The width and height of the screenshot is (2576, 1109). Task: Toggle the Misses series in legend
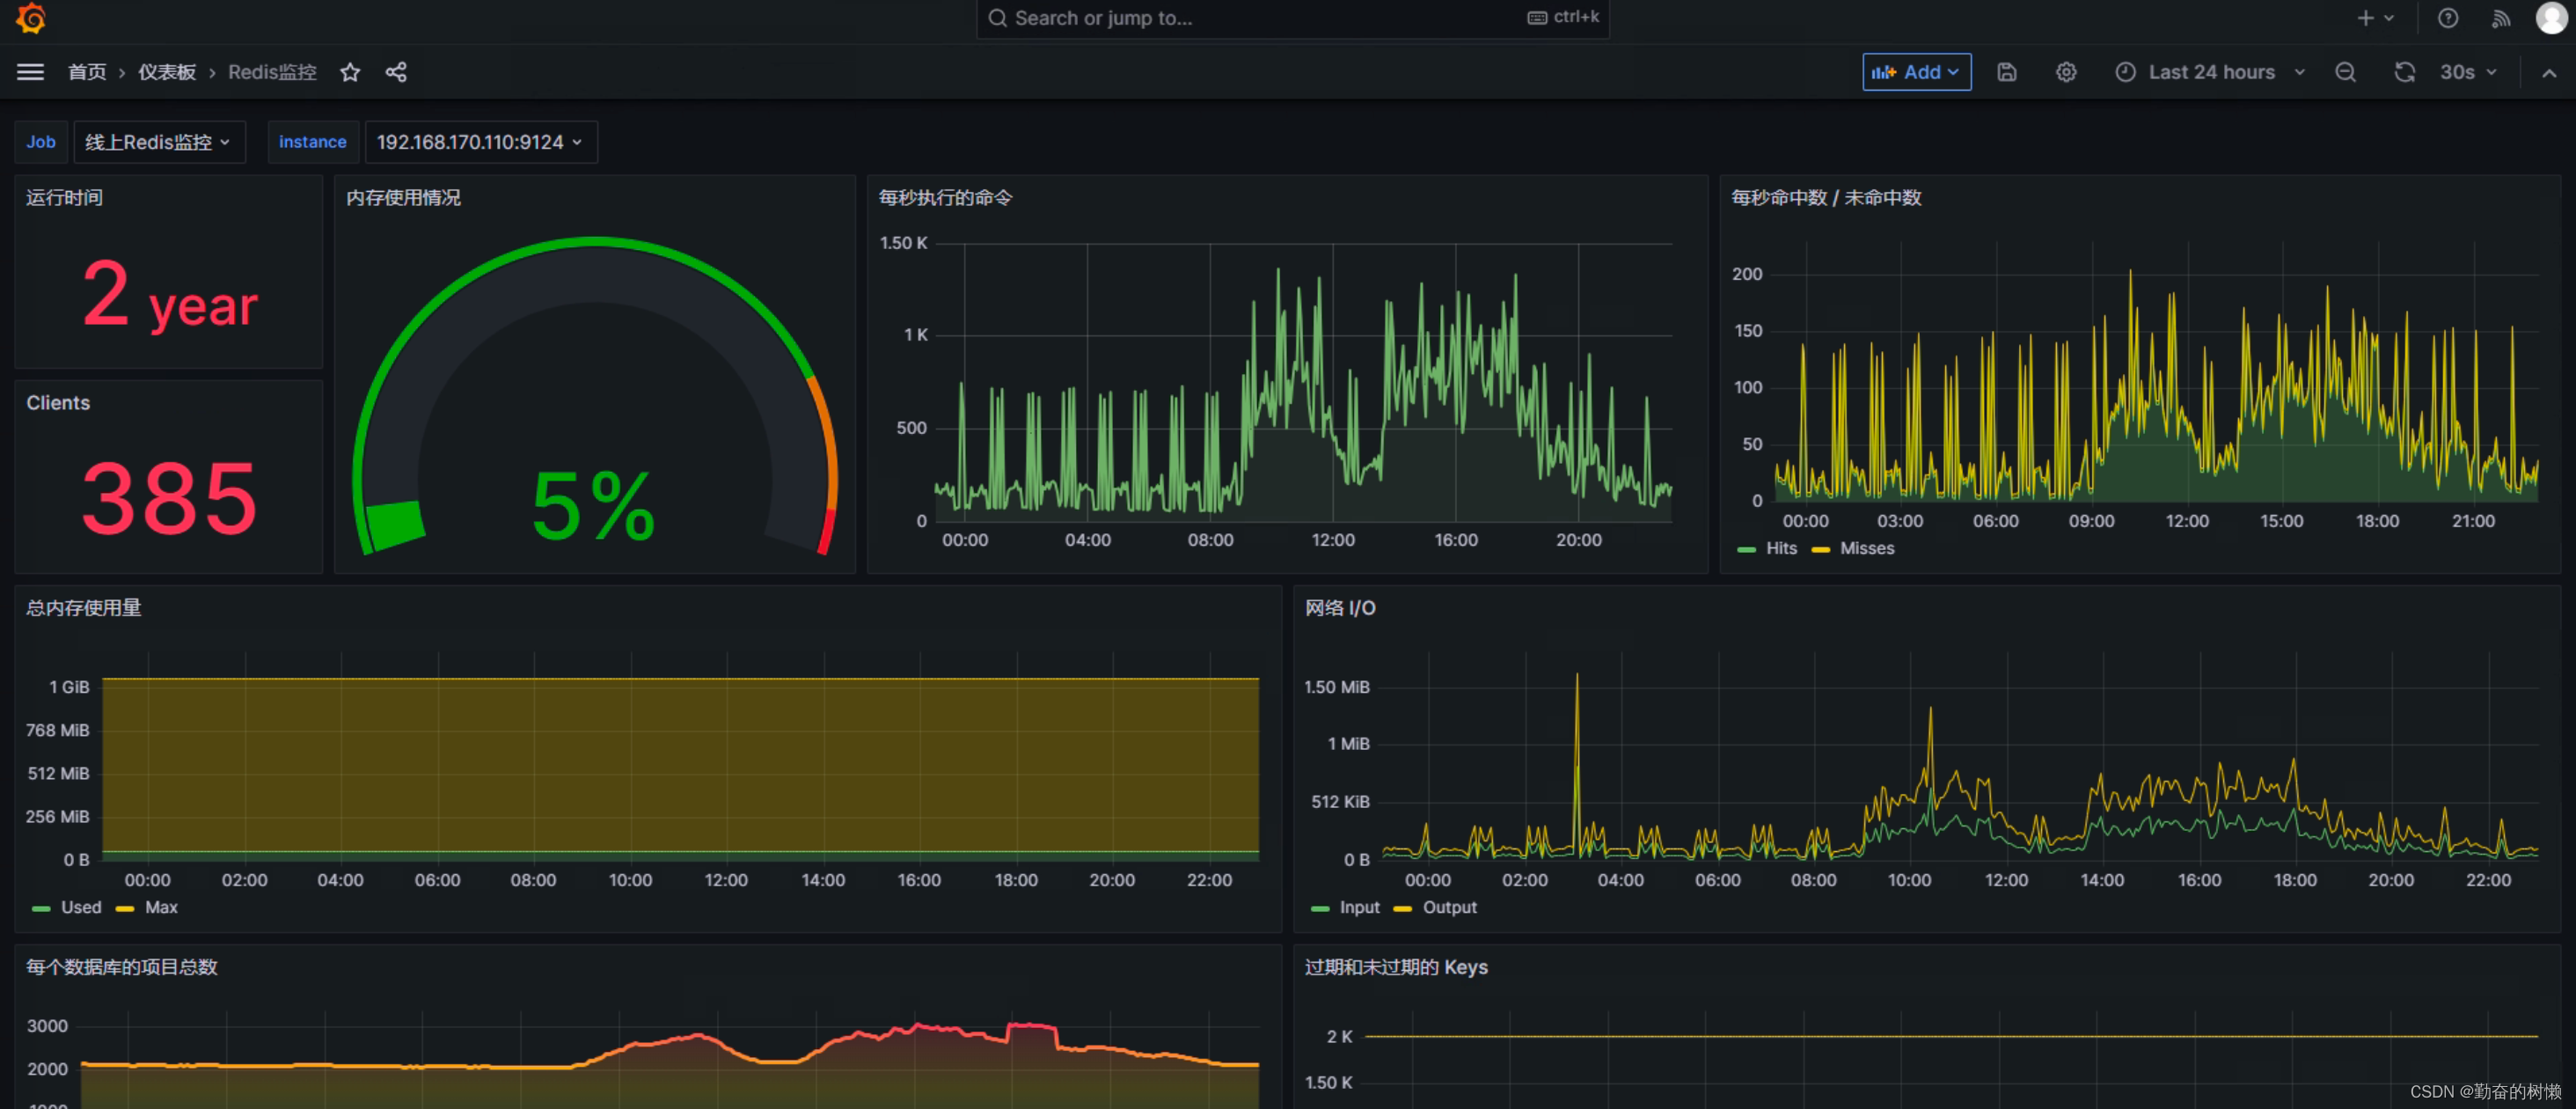(x=1866, y=548)
